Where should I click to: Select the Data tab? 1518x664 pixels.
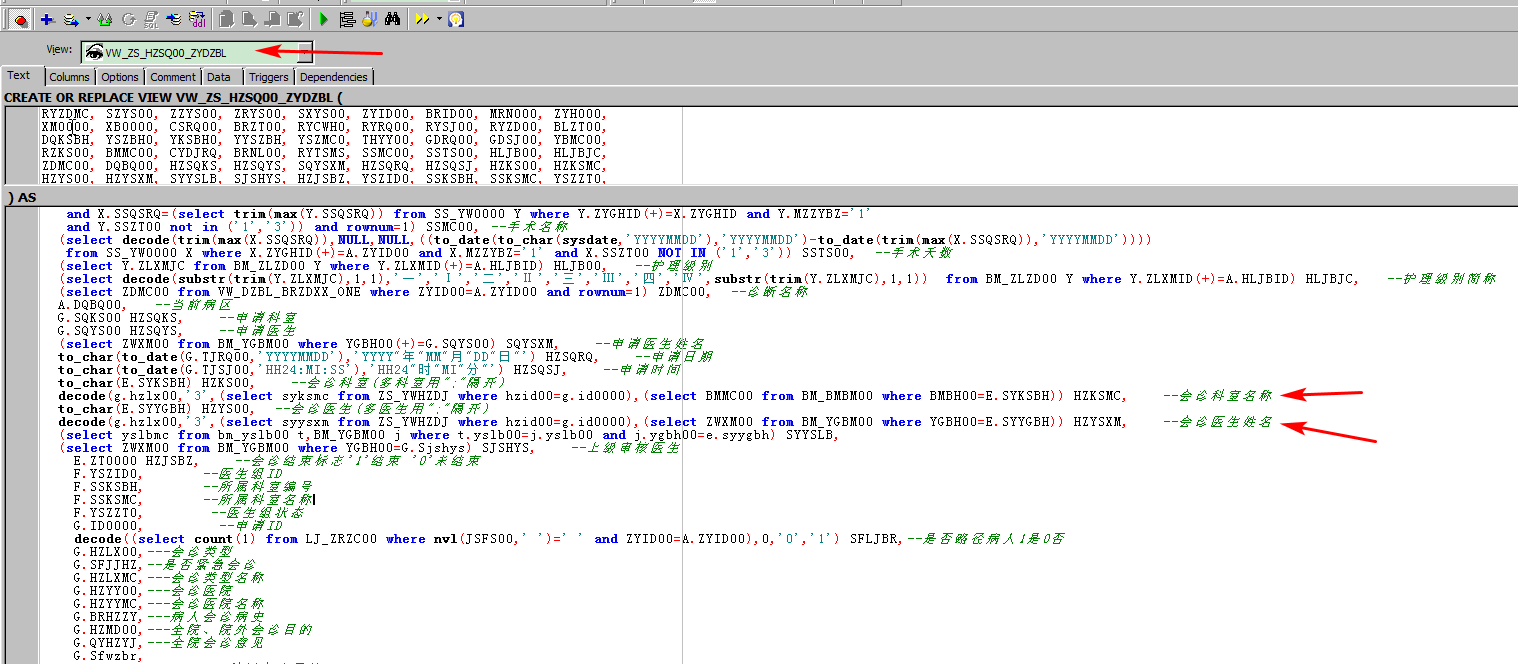(x=219, y=77)
